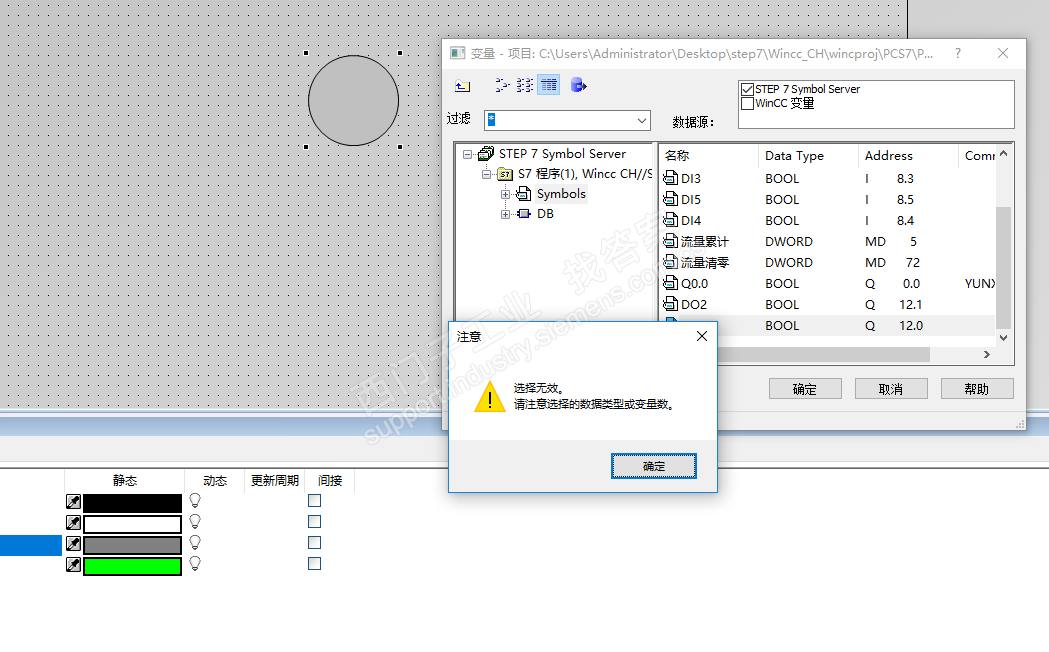Click the white static color swatch
Viewport: 1049px width, 652px height.
click(132, 524)
